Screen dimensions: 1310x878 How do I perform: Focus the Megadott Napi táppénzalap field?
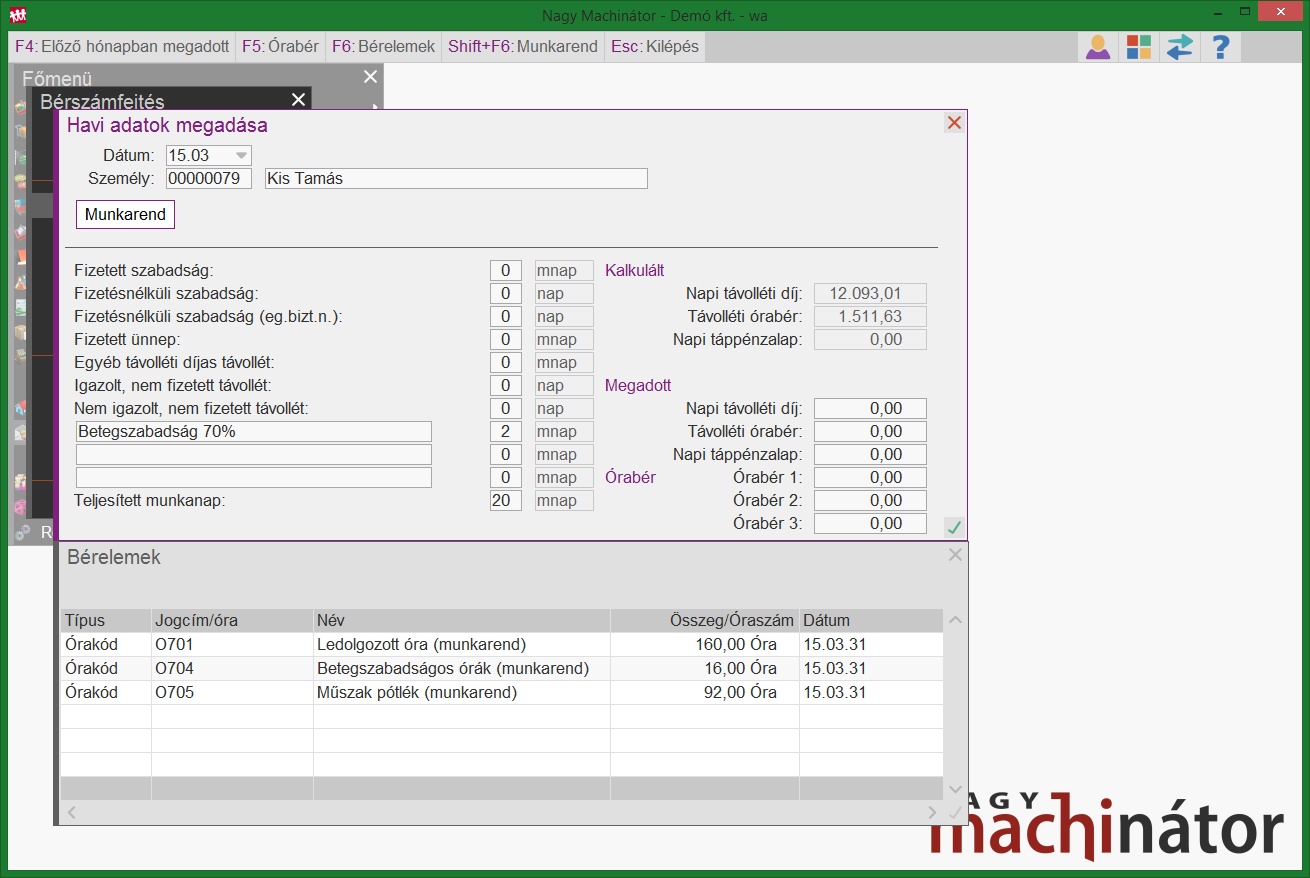870,454
